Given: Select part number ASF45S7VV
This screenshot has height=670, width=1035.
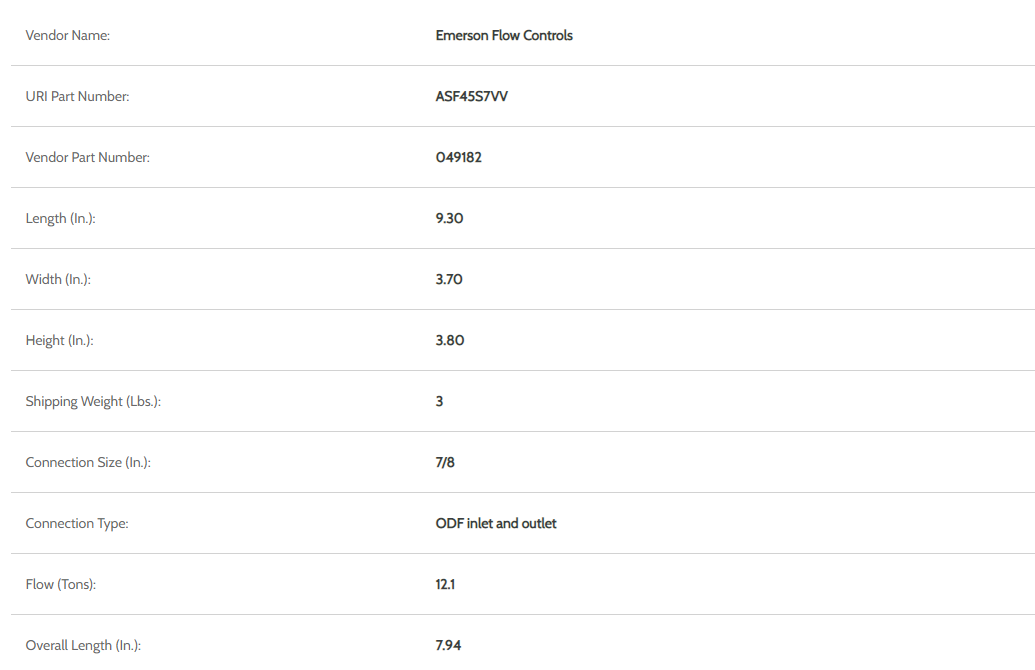Looking at the screenshot, I should tap(471, 97).
